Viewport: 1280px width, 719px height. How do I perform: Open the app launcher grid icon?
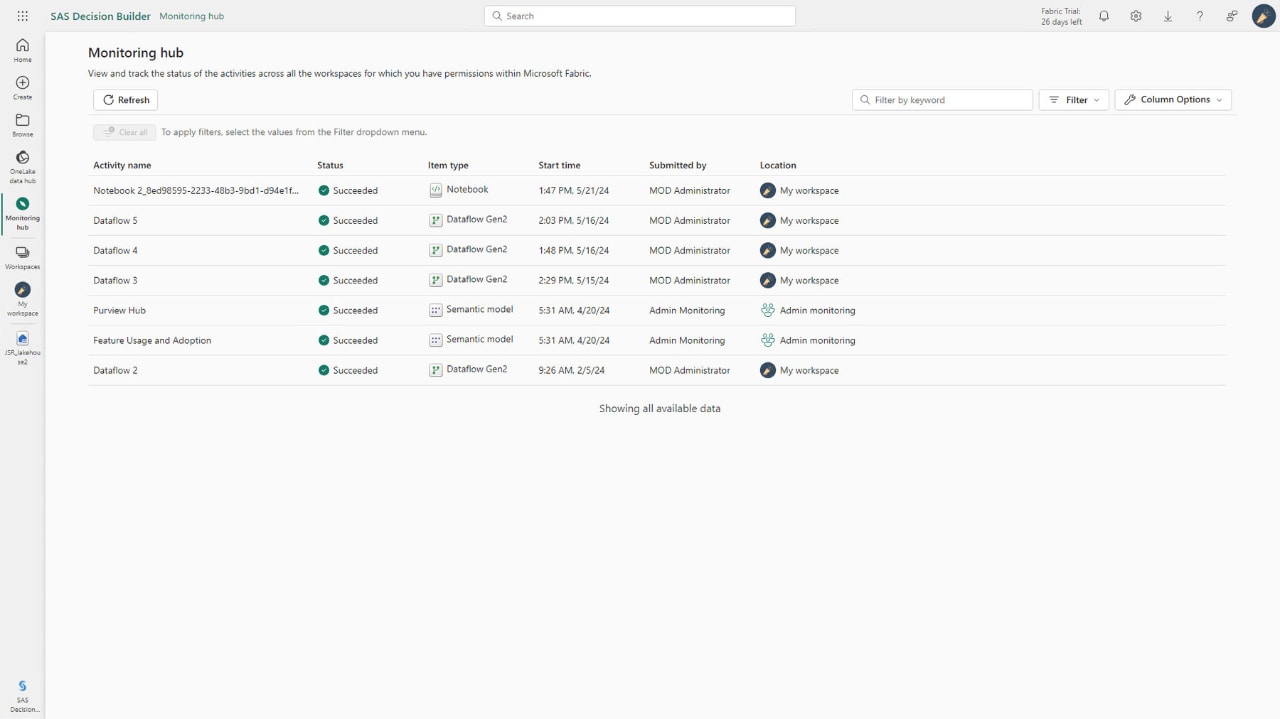(x=23, y=16)
